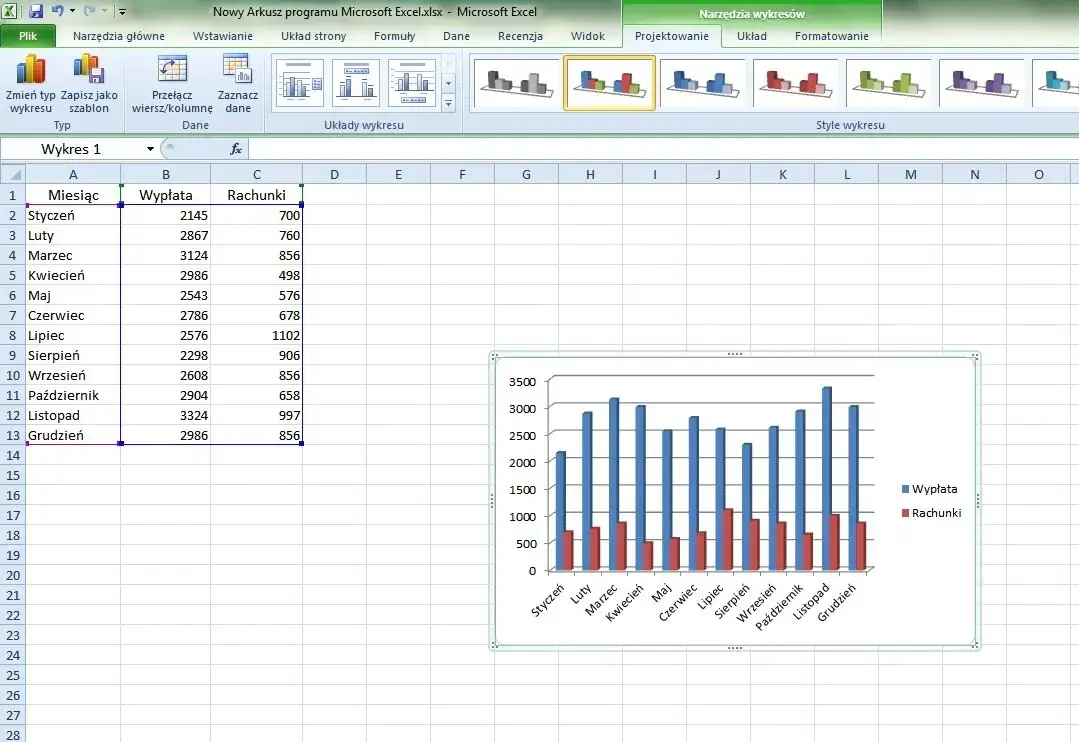Open Customize Quick Access Toolbar dropdown
The image size is (1079, 742).
[122, 12]
